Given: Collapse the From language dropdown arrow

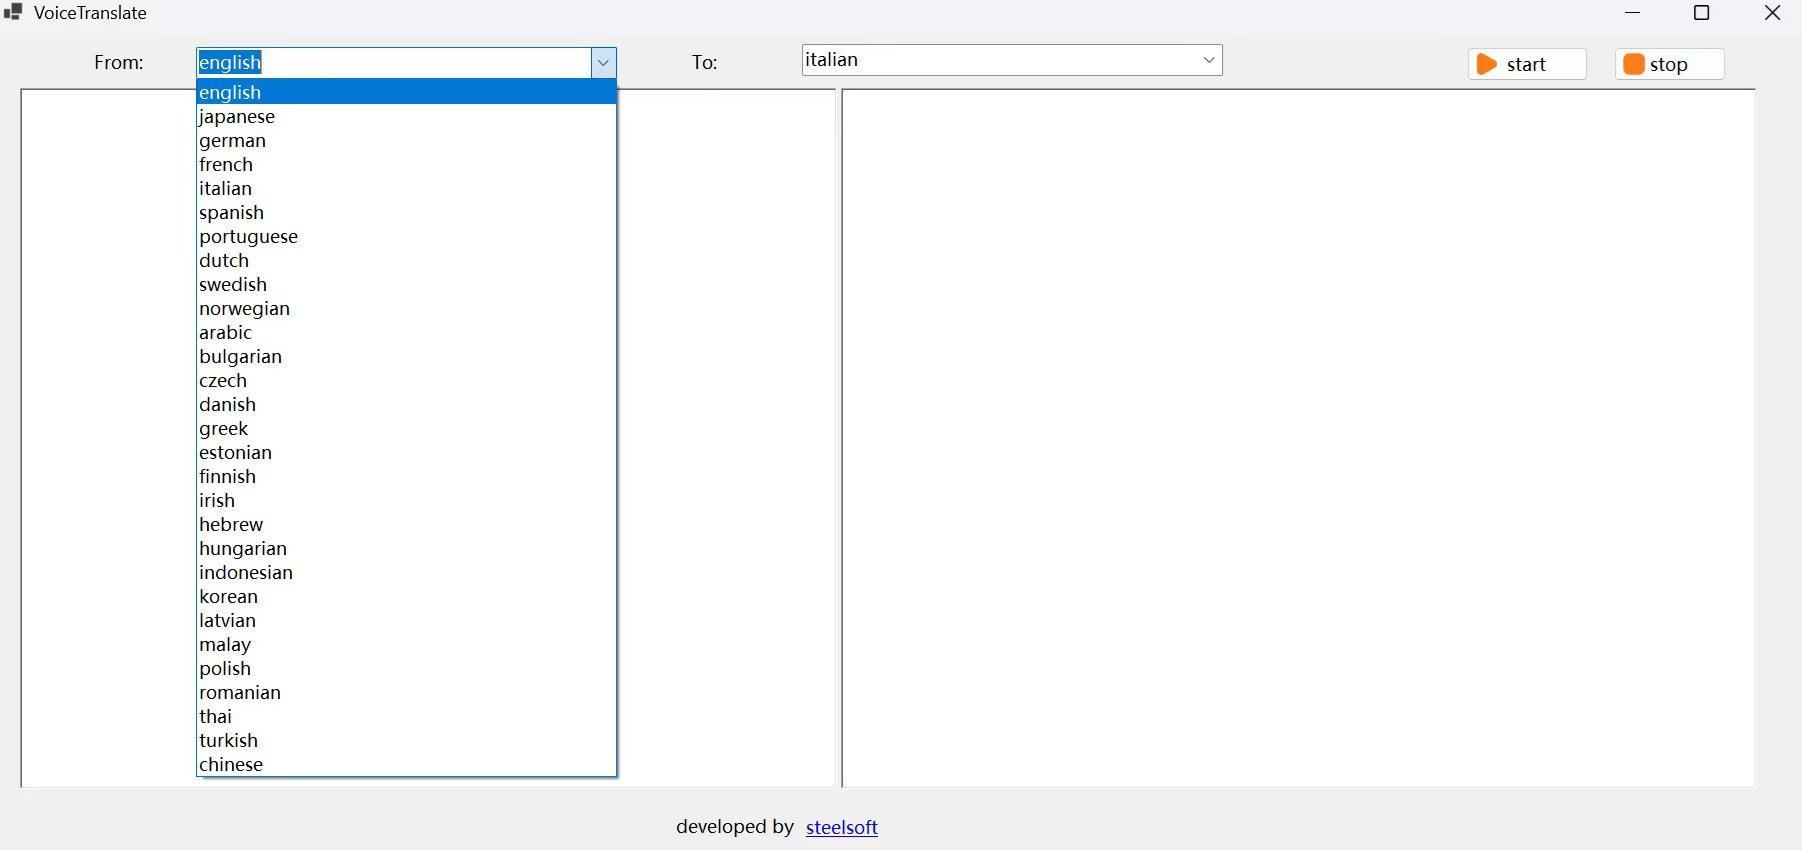Looking at the screenshot, I should (x=603, y=63).
